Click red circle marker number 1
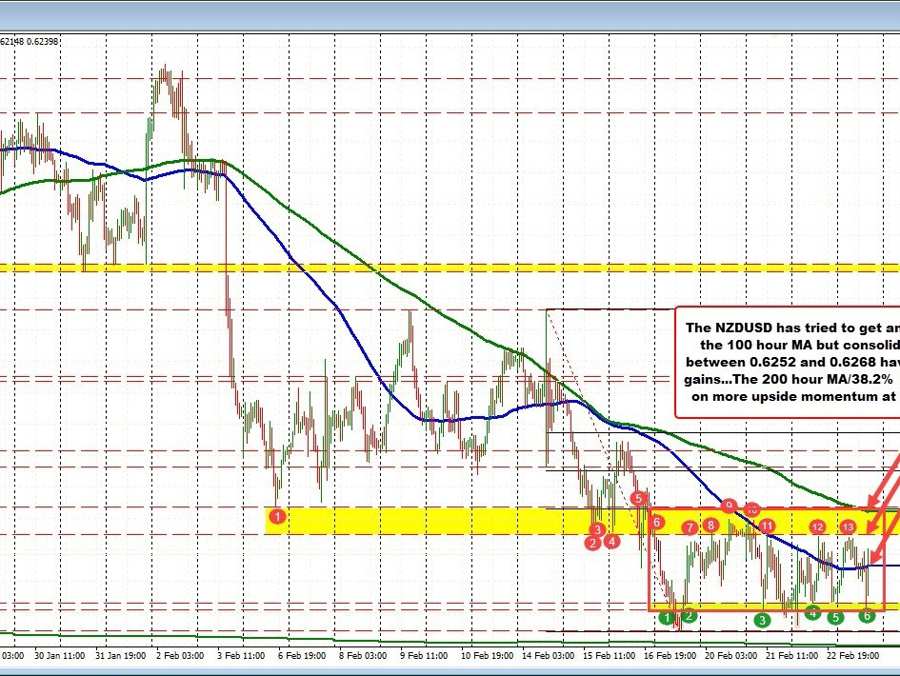Screen dimensions: 900x676 point(278,516)
